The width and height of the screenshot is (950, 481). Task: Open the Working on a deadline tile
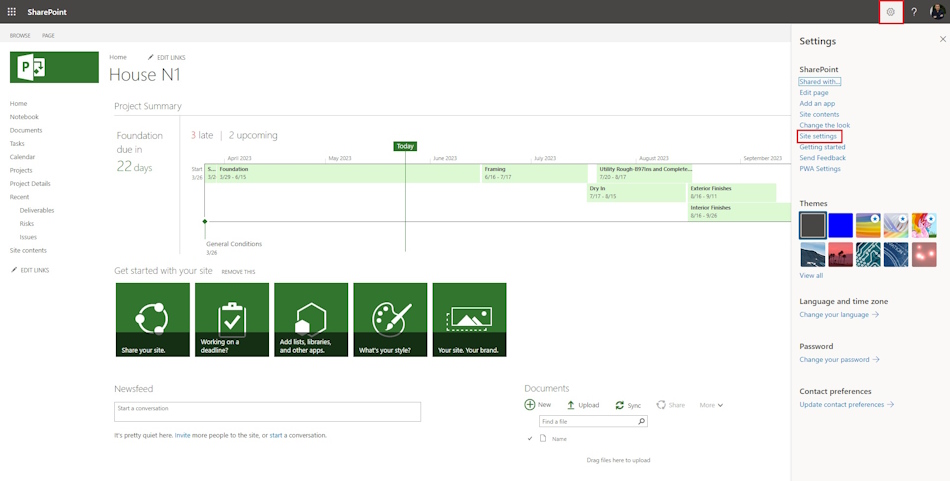pyautogui.click(x=232, y=320)
